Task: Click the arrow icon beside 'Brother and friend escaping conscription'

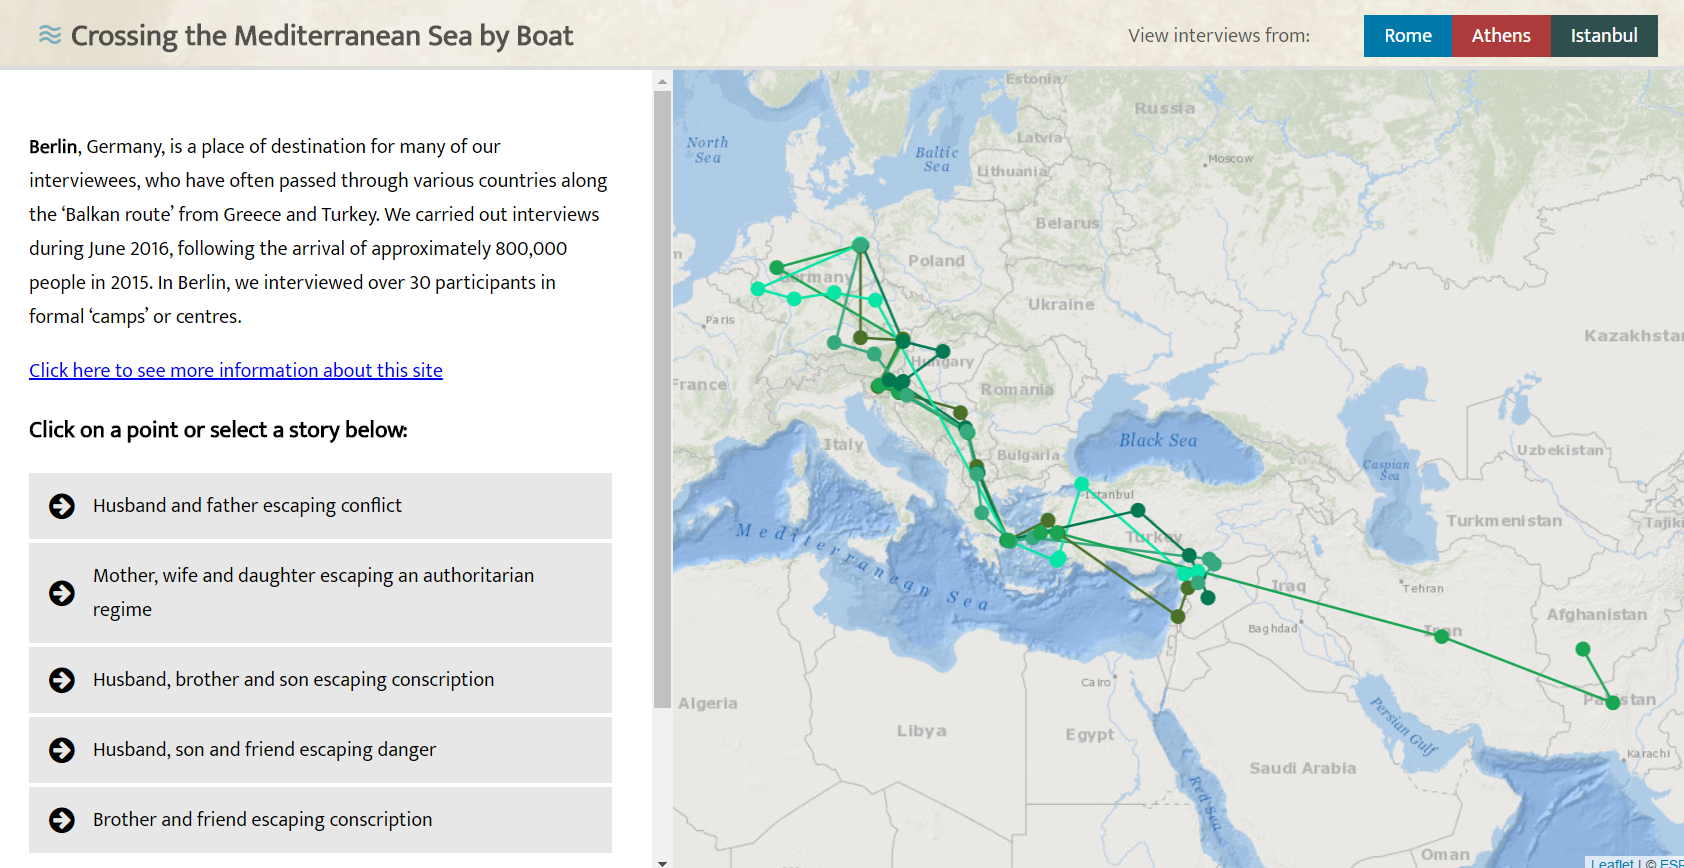Action: [61, 820]
